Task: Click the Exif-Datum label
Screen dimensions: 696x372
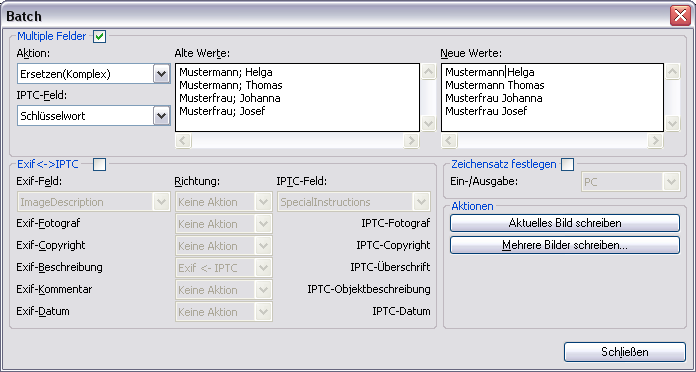Action: [x=43, y=311]
